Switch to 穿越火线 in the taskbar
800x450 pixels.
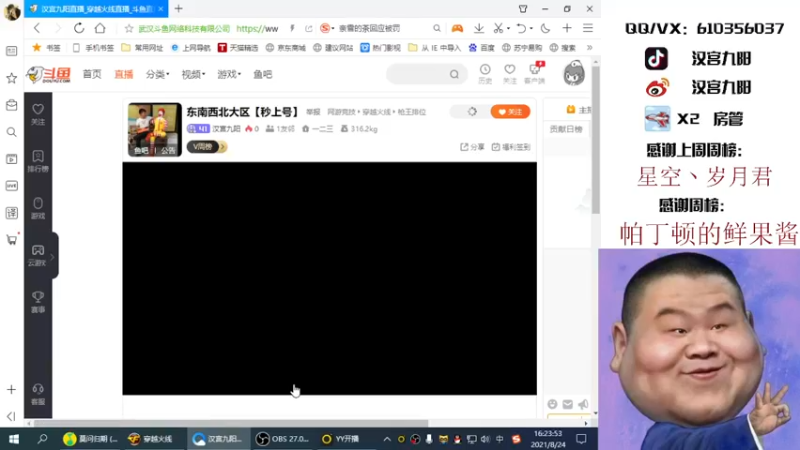tap(151, 439)
